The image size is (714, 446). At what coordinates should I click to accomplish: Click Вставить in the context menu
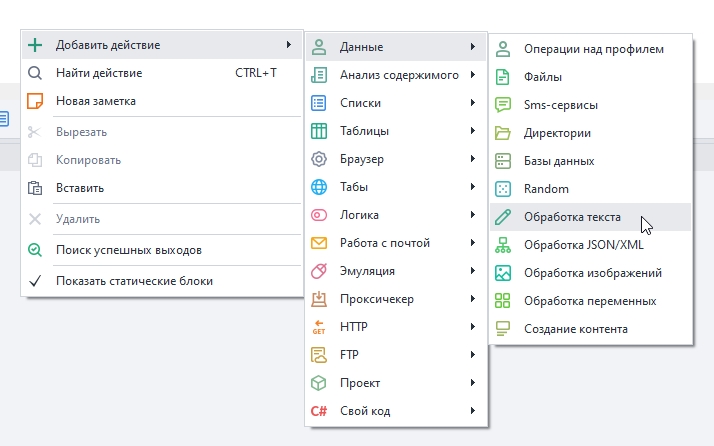[80, 187]
